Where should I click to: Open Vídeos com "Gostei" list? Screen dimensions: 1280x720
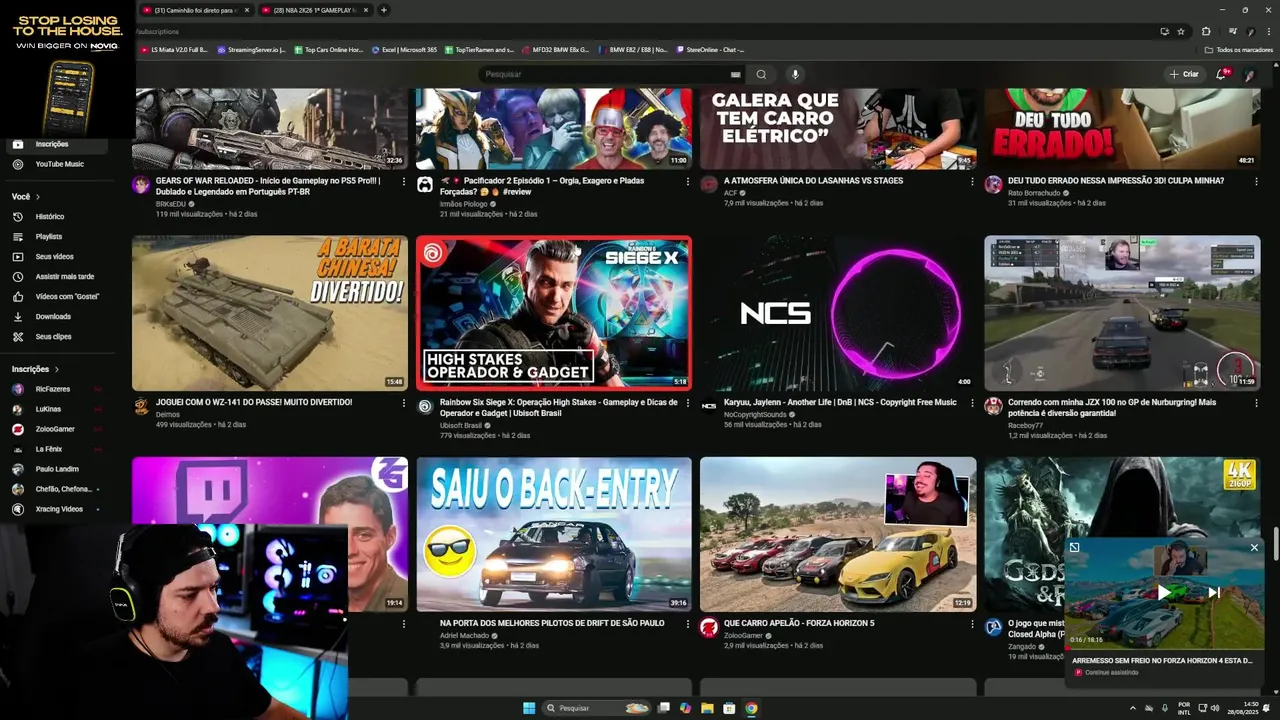click(x=67, y=297)
